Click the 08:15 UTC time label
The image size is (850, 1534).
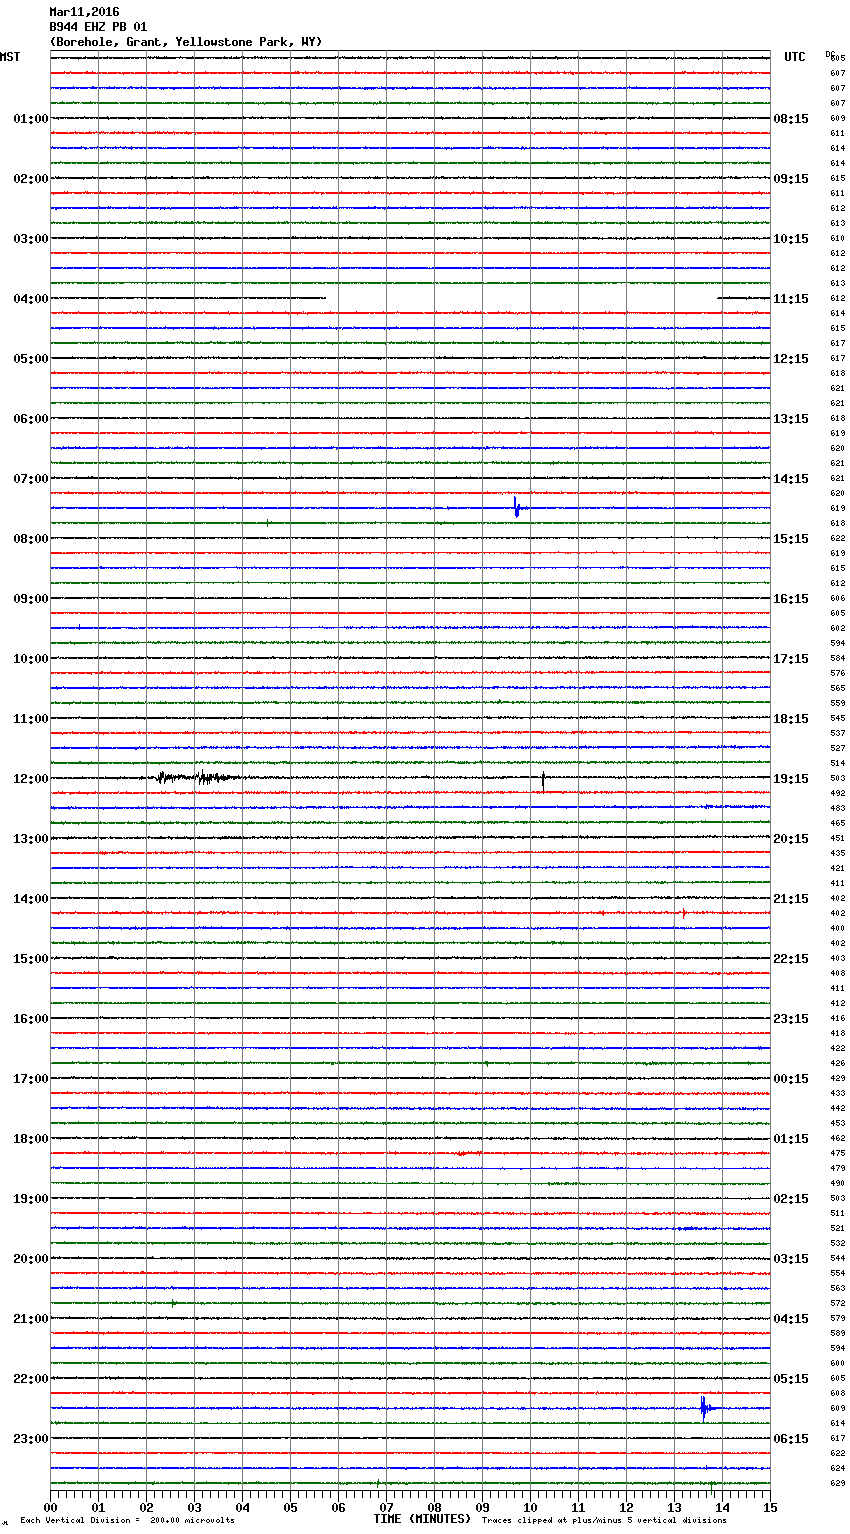[x=791, y=119]
